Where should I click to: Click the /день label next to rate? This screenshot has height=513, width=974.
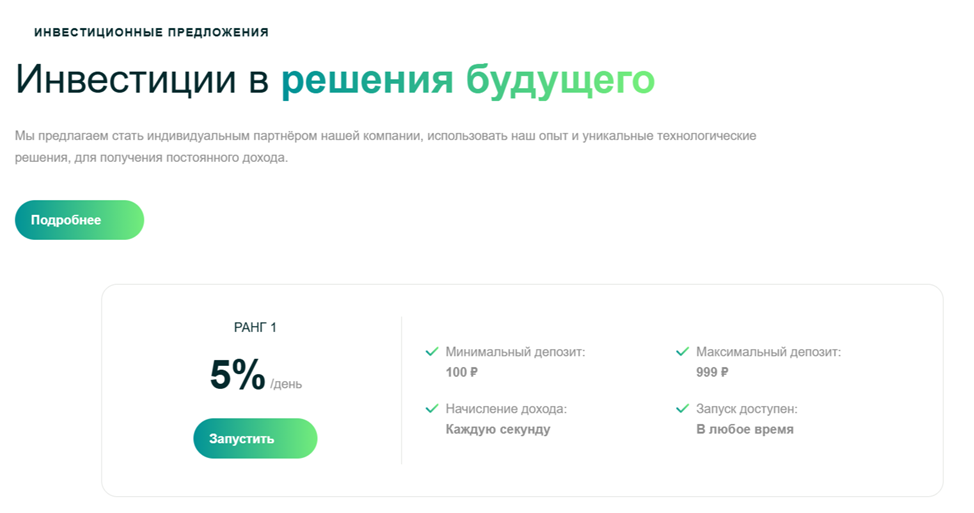tap(286, 383)
